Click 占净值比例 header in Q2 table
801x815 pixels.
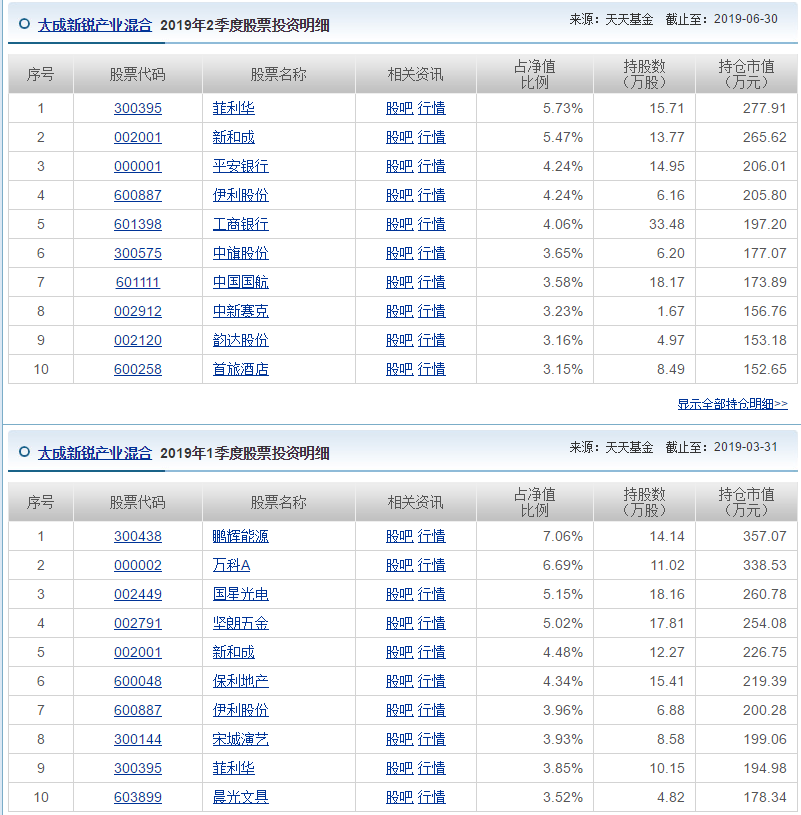534,74
